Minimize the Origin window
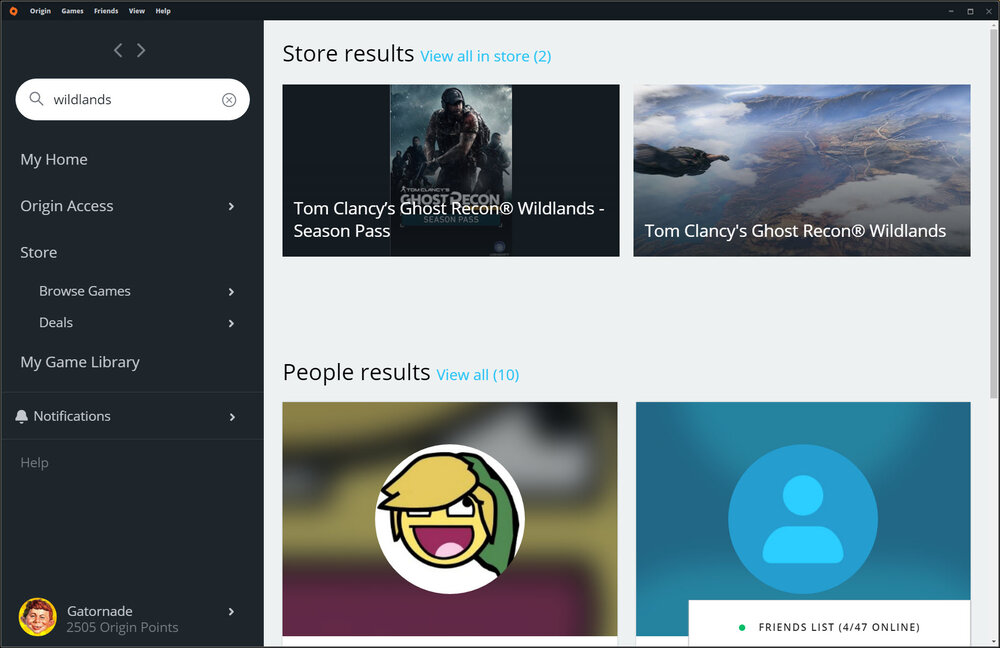This screenshot has width=1000, height=648. [x=951, y=11]
